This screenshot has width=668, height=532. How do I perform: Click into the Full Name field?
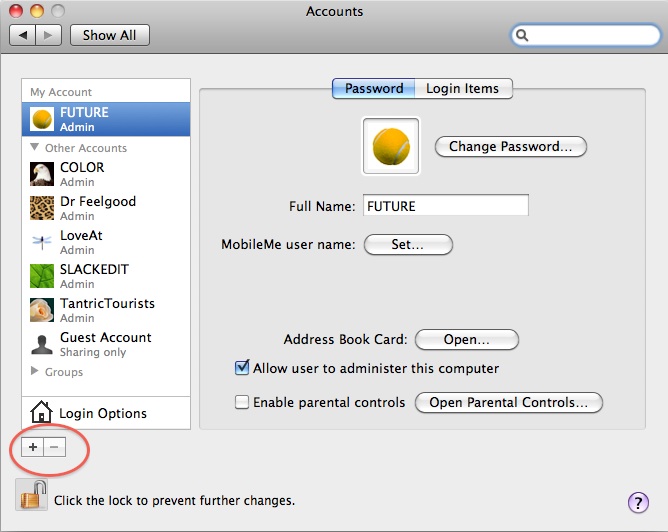point(446,205)
